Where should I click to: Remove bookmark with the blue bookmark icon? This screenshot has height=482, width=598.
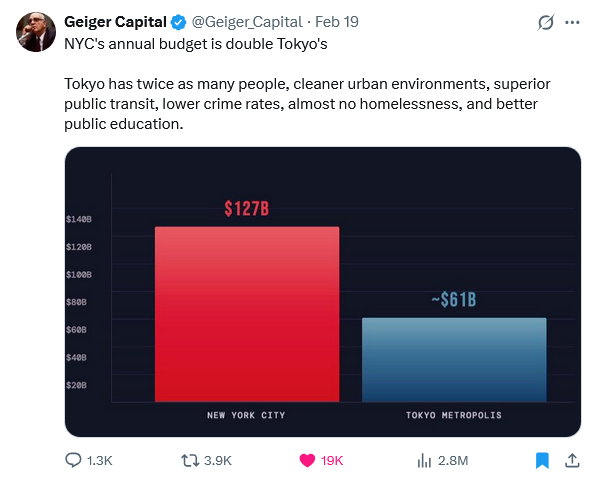tap(542, 461)
